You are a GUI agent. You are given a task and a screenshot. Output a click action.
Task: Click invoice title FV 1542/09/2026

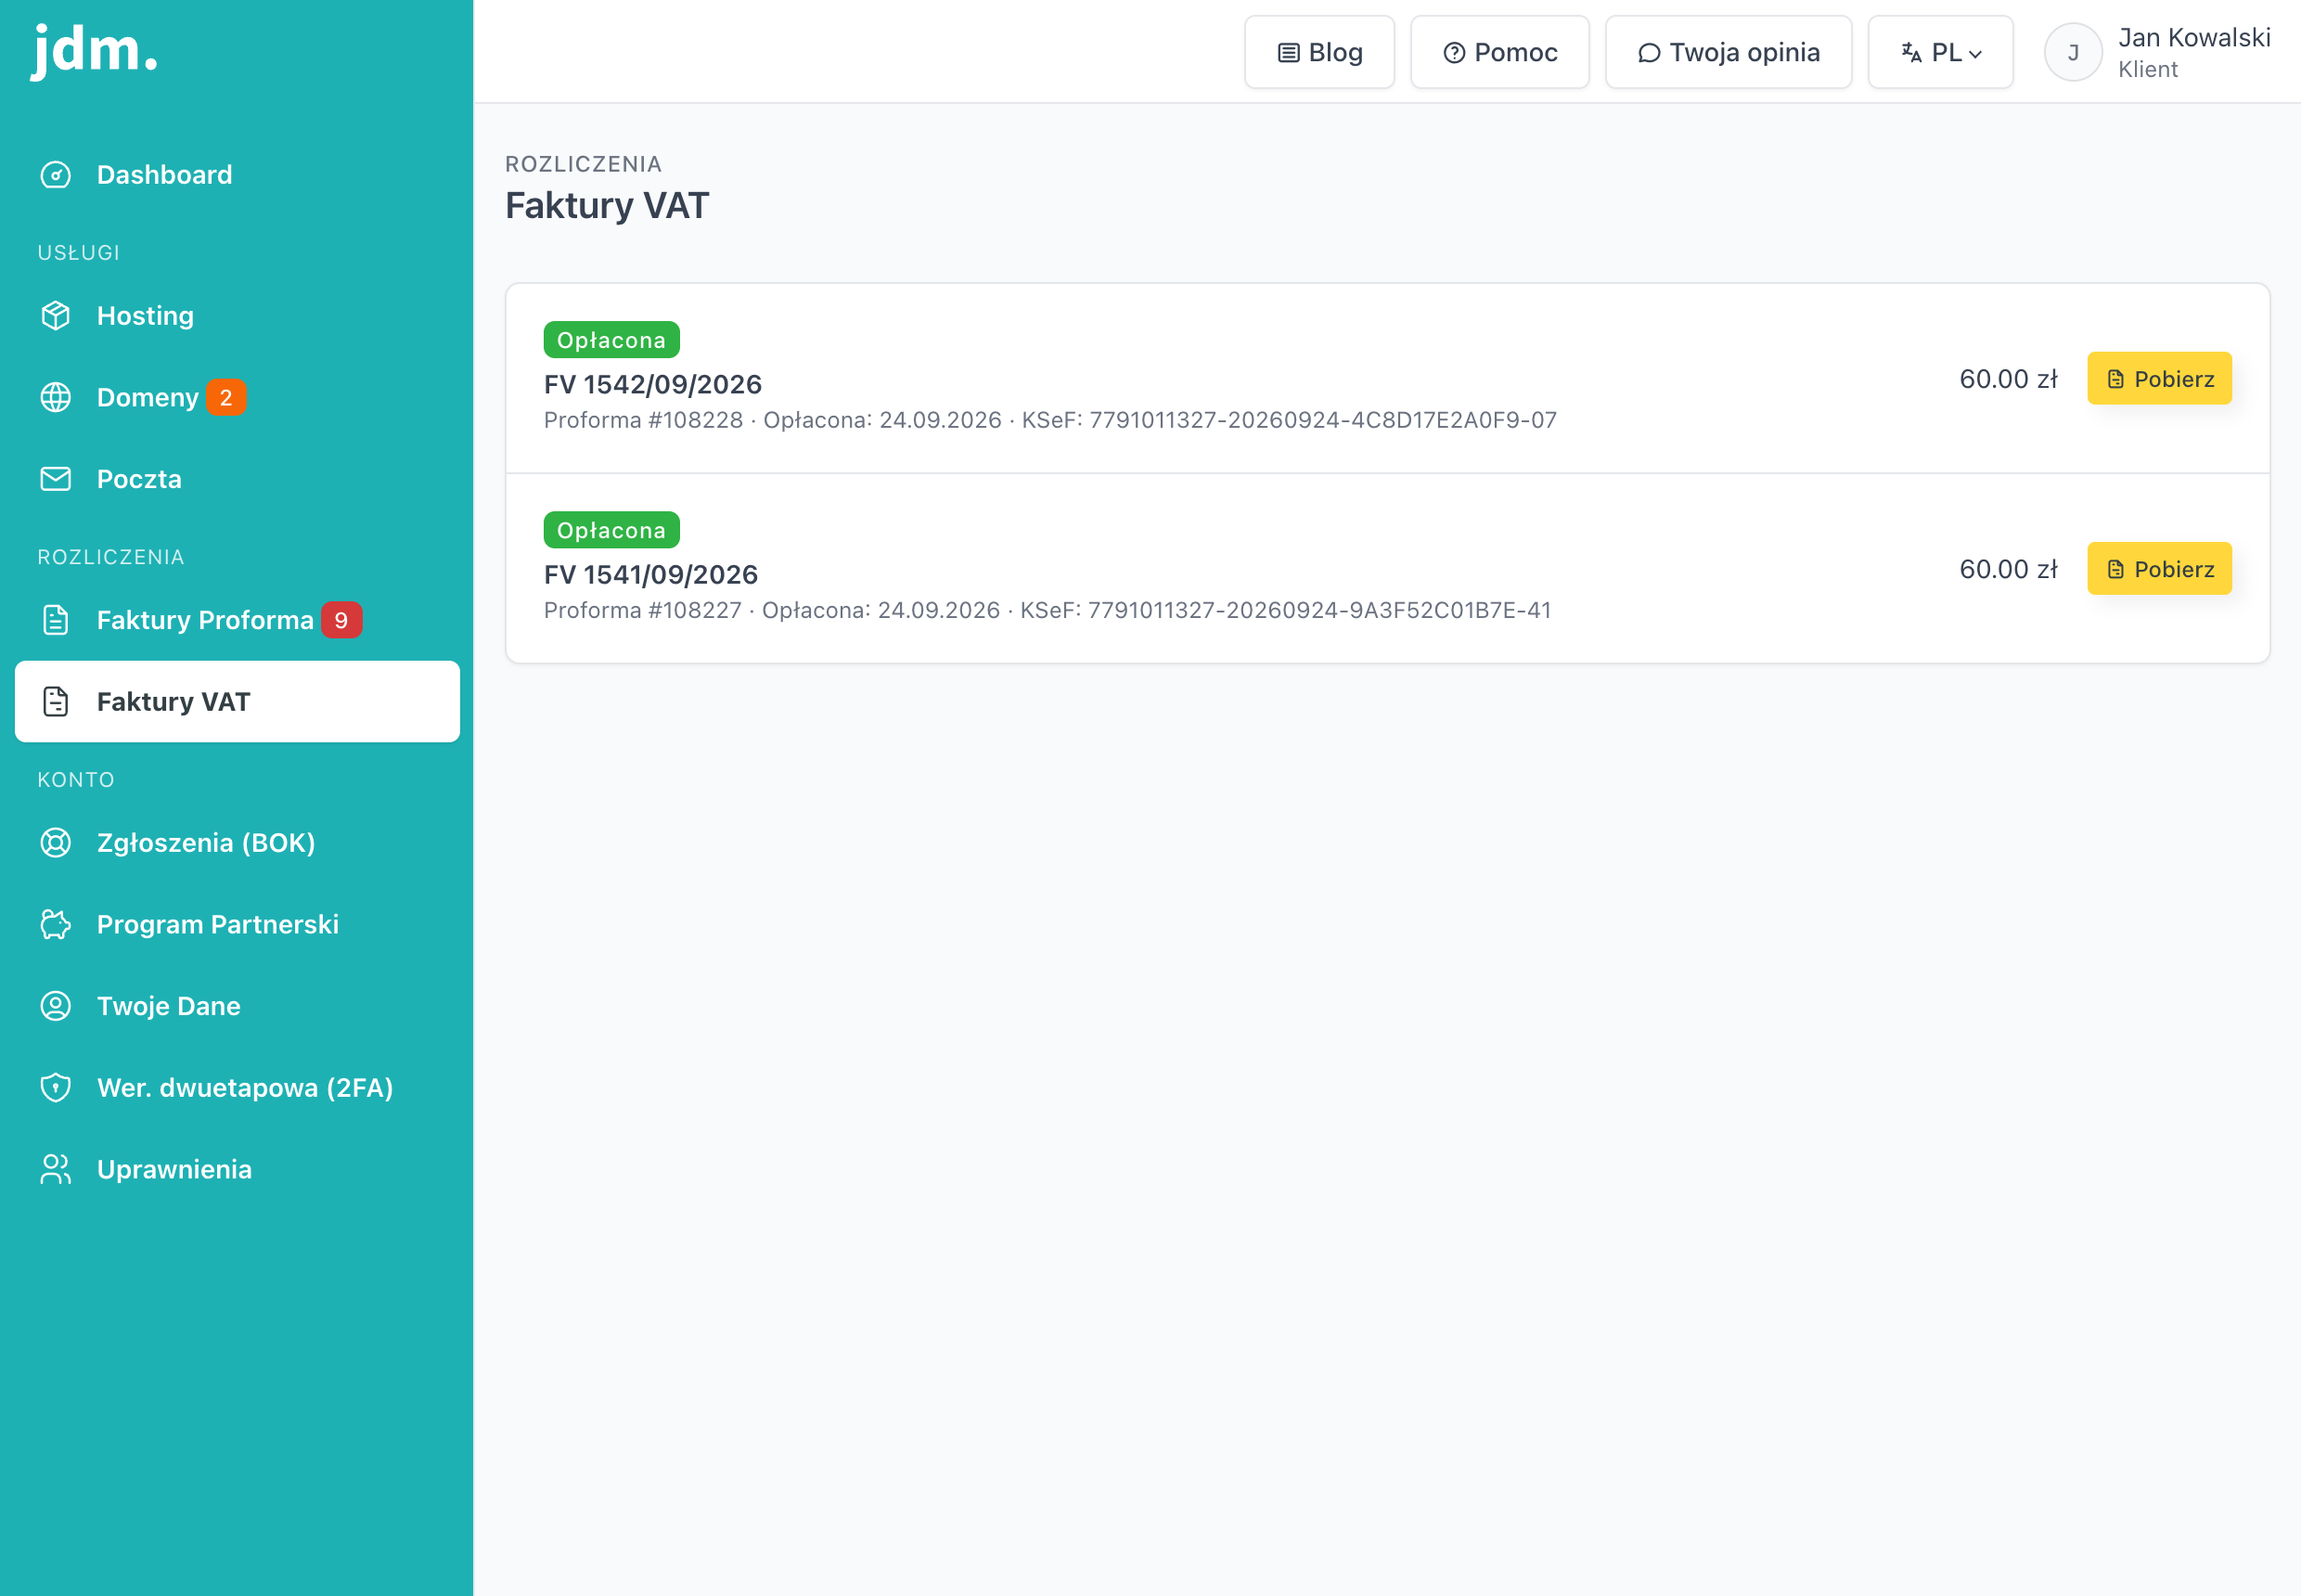point(653,384)
